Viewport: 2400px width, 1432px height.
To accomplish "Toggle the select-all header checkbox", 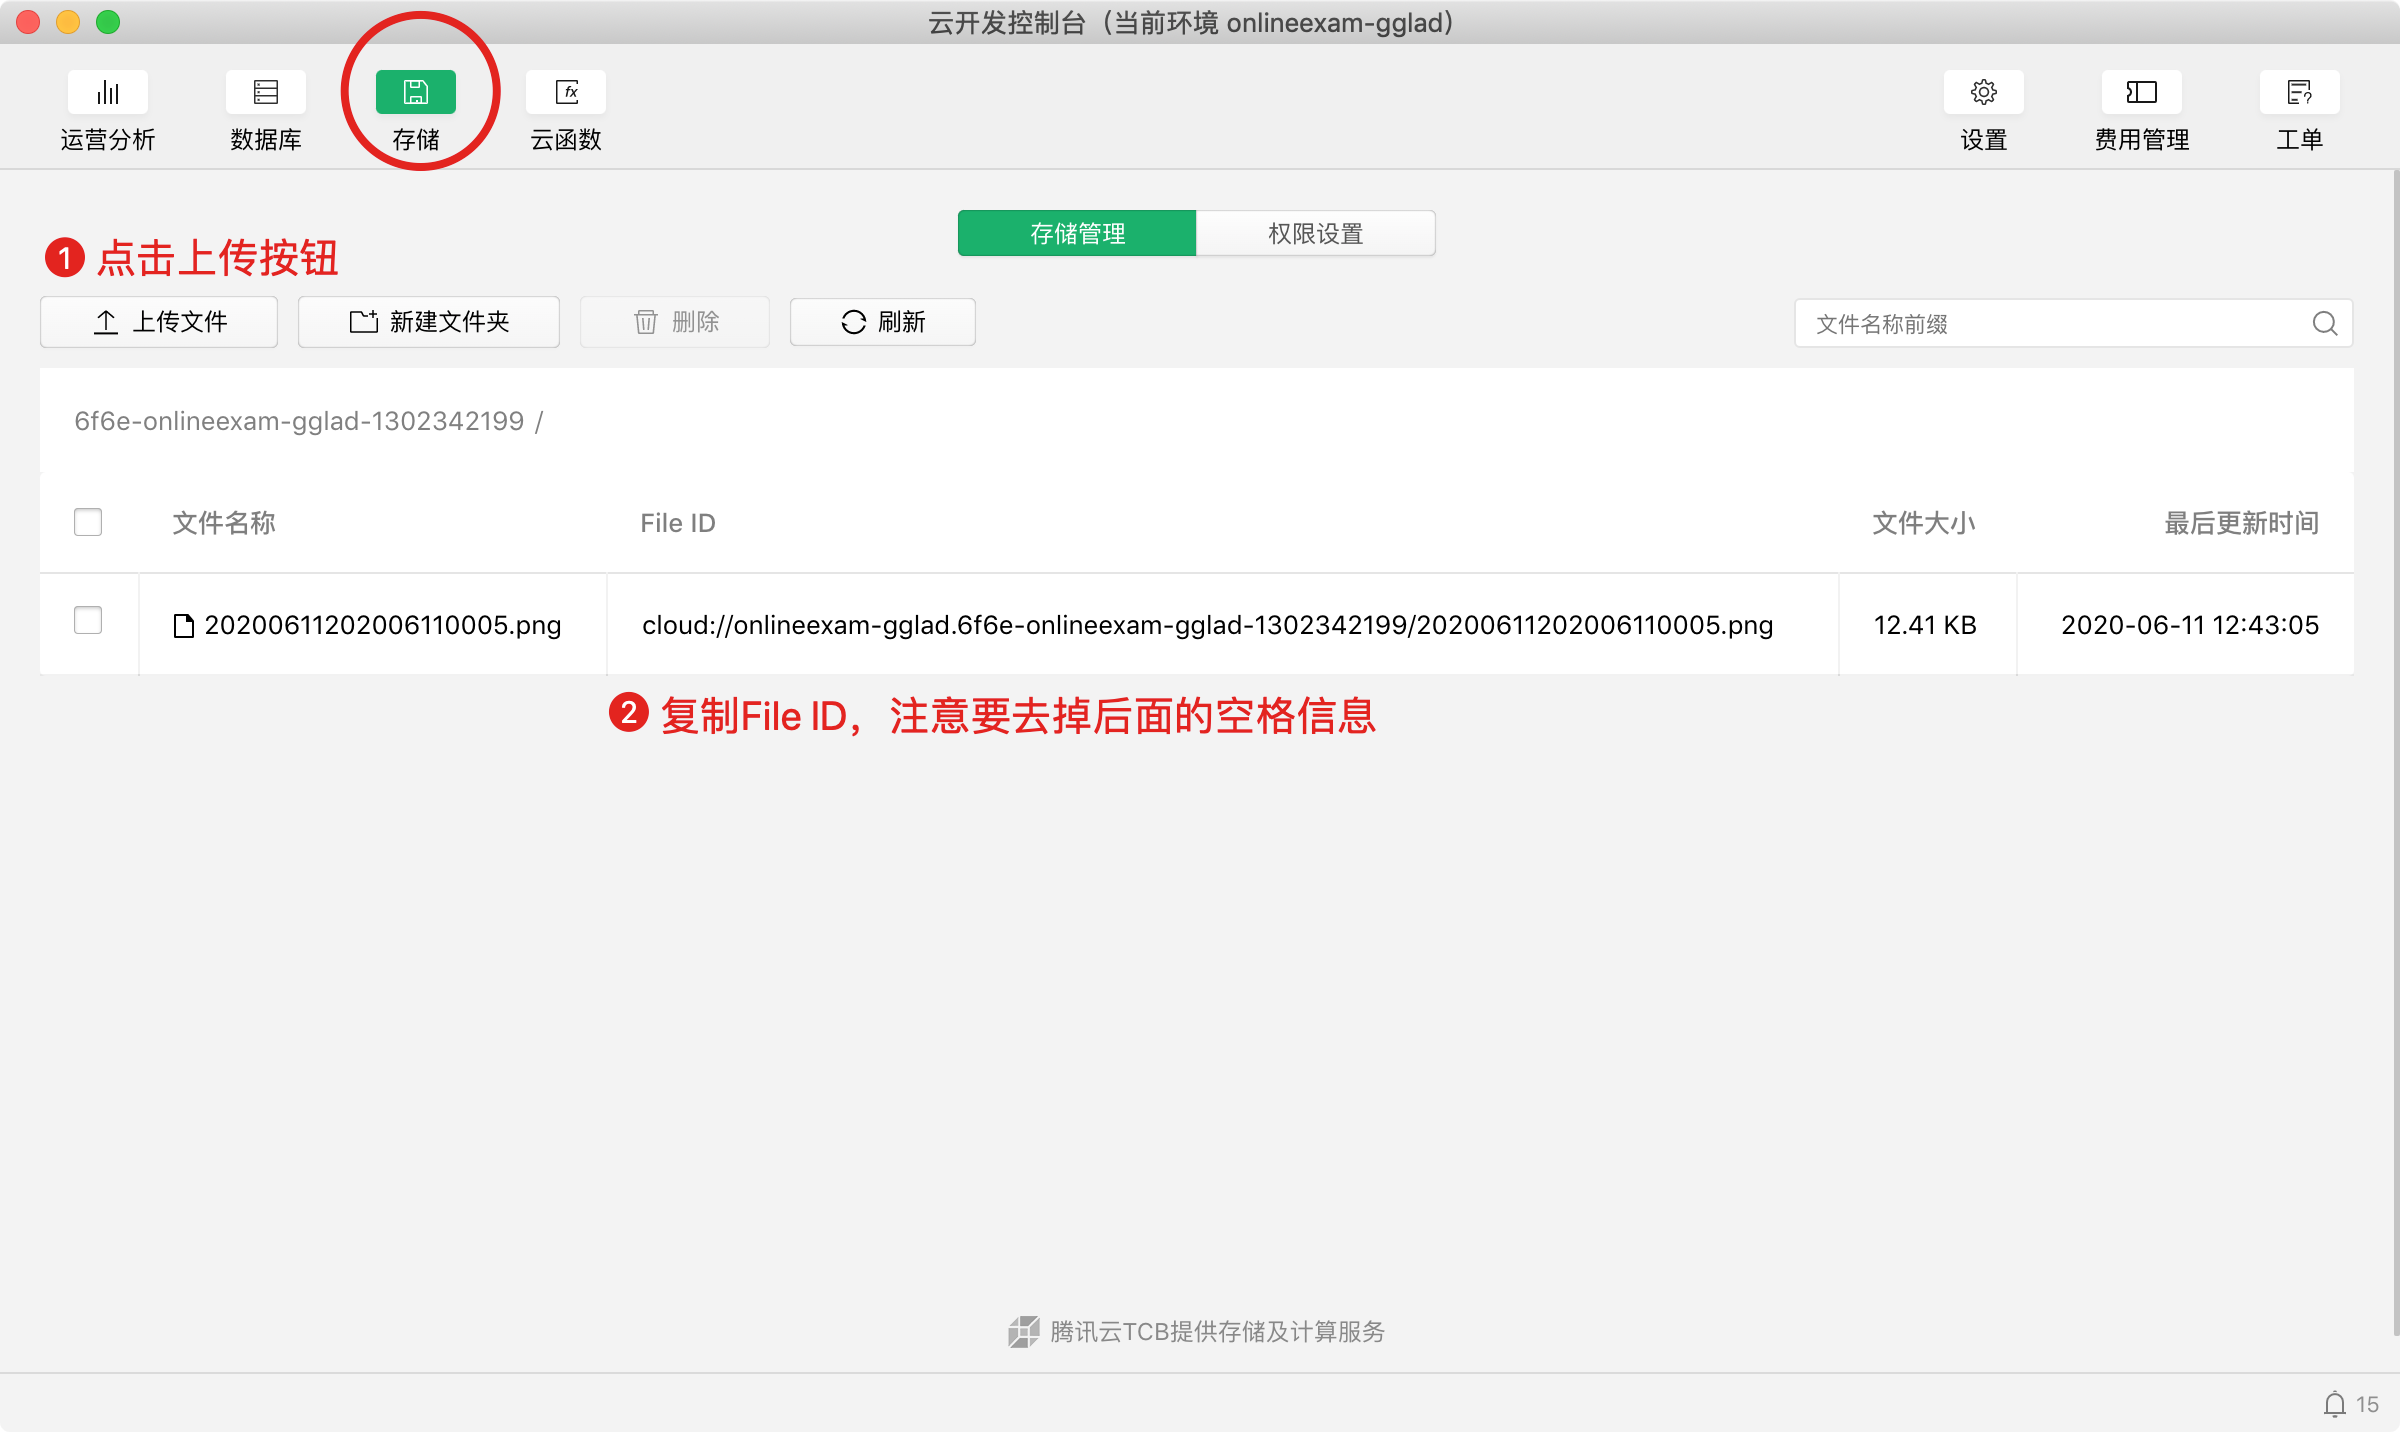I will (x=88, y=522).
